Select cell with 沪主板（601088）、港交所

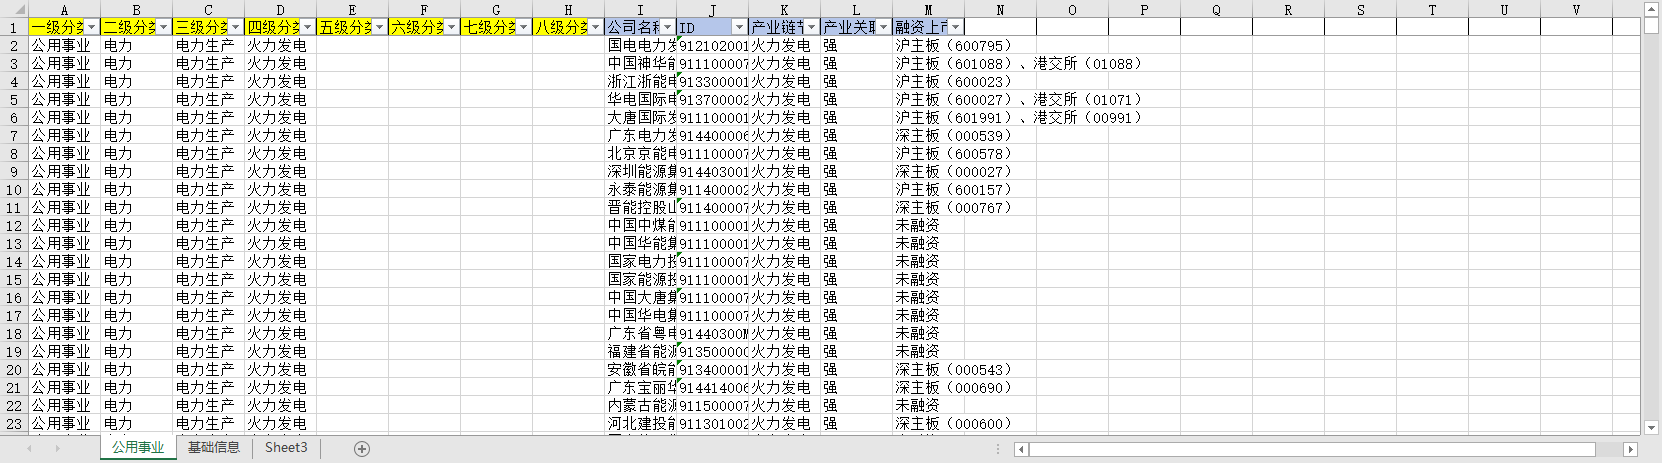928,63
